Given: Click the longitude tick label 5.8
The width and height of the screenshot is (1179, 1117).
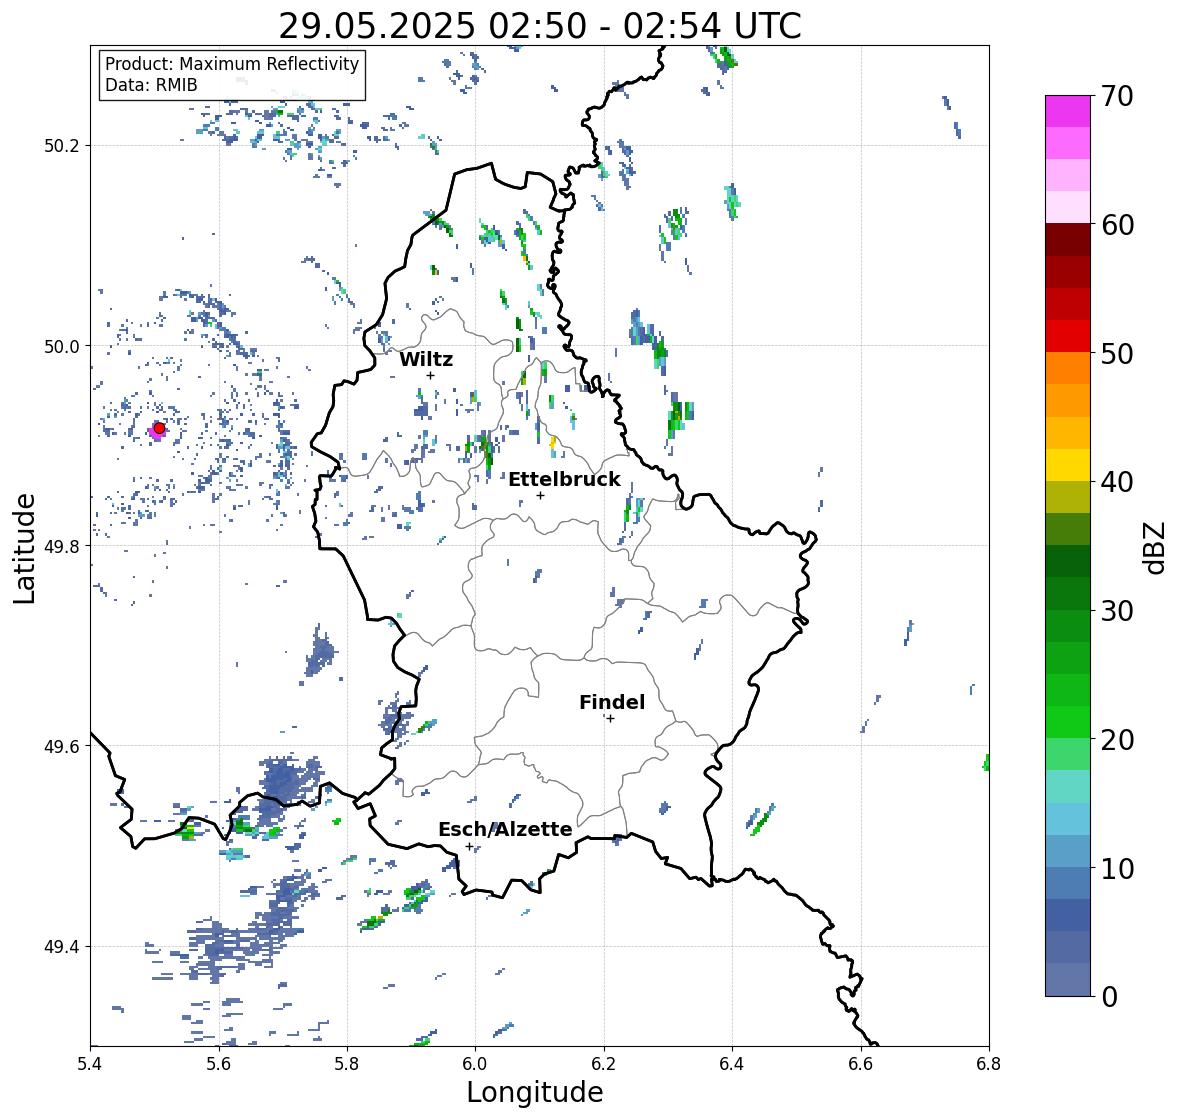Looking at the screenshot, I should (347, 1064).
